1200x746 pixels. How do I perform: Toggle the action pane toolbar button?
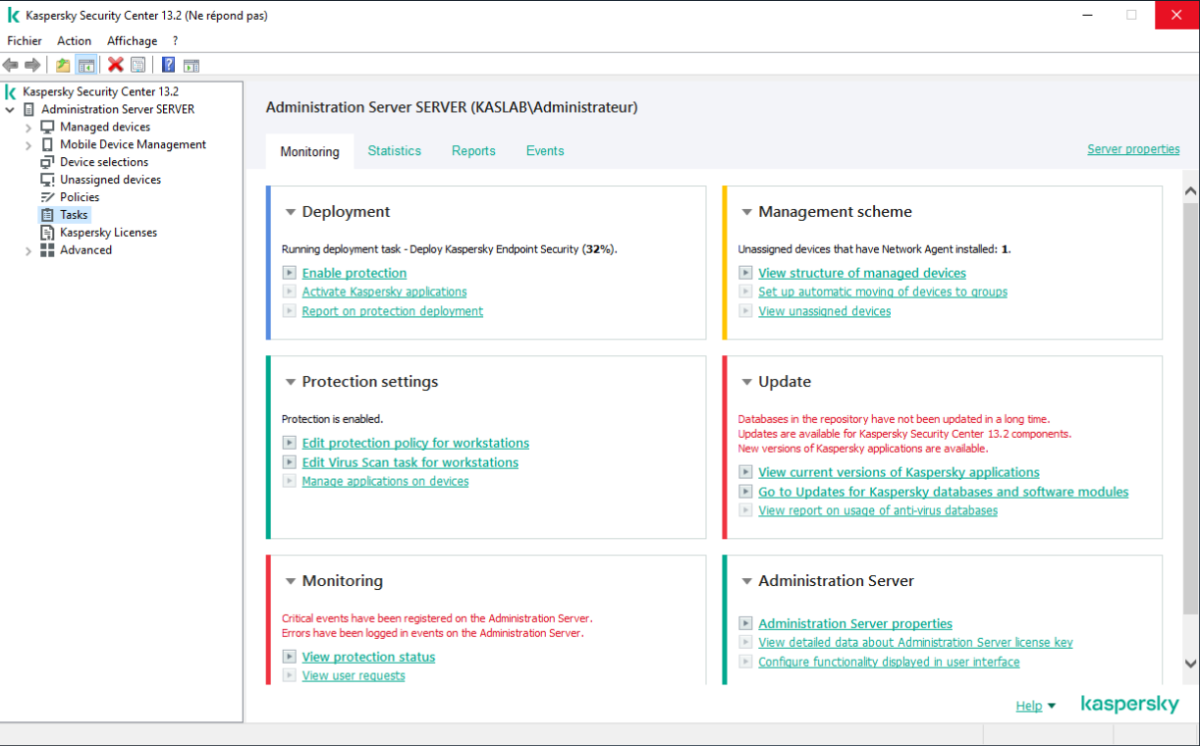[191, 65]
